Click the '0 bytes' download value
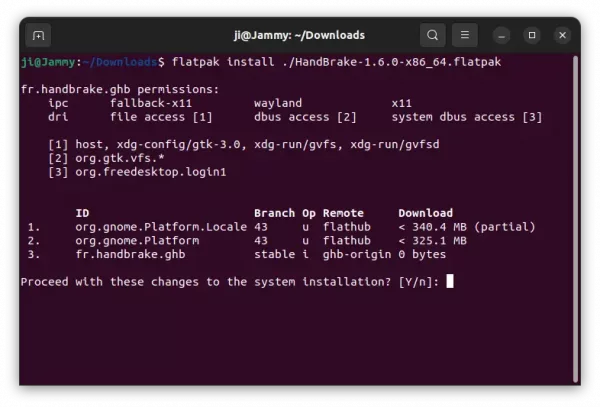The height and width of the screenshot is (407, 600). click(422, 254)
